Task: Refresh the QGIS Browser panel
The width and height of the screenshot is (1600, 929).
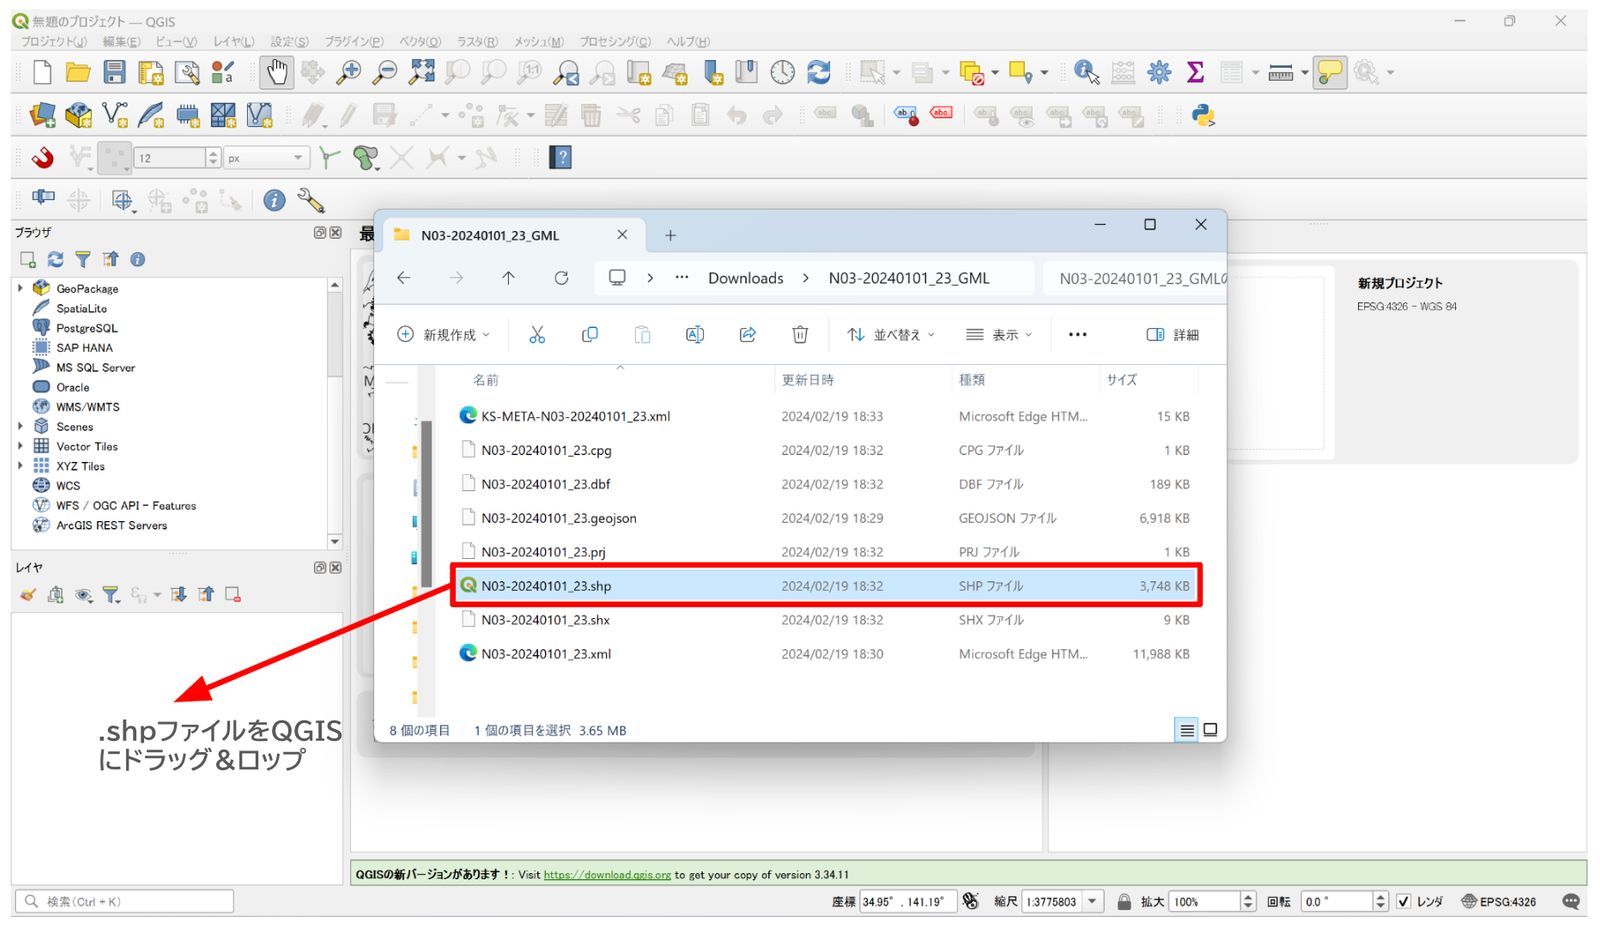Action: click(56, 259)
